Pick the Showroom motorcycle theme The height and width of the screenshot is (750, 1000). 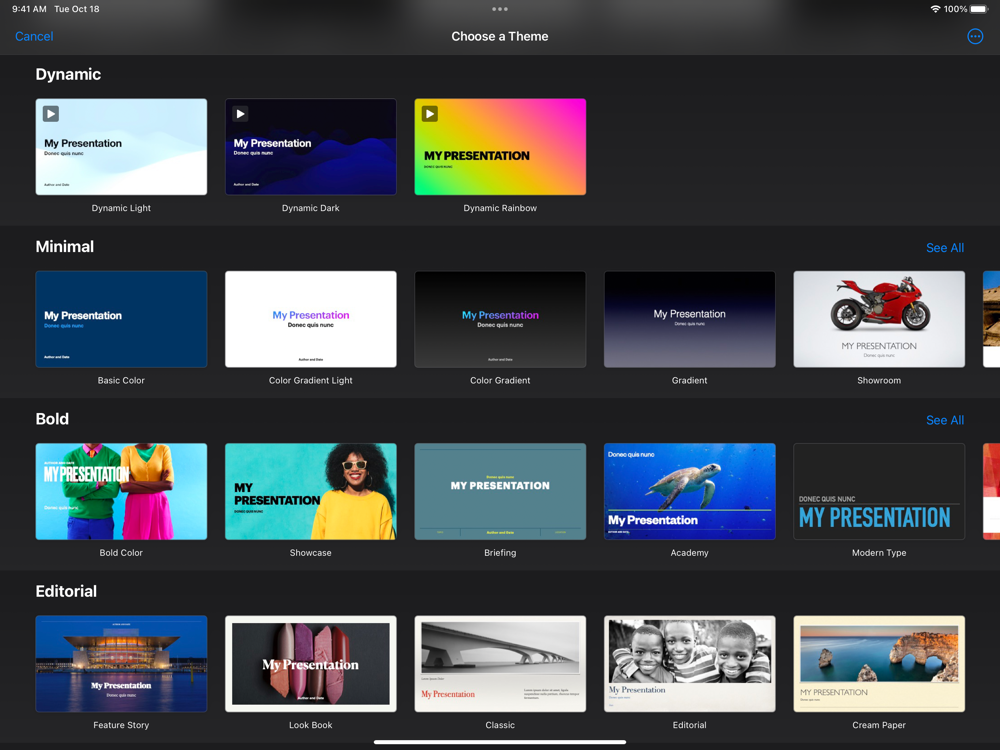coord(879,319)
